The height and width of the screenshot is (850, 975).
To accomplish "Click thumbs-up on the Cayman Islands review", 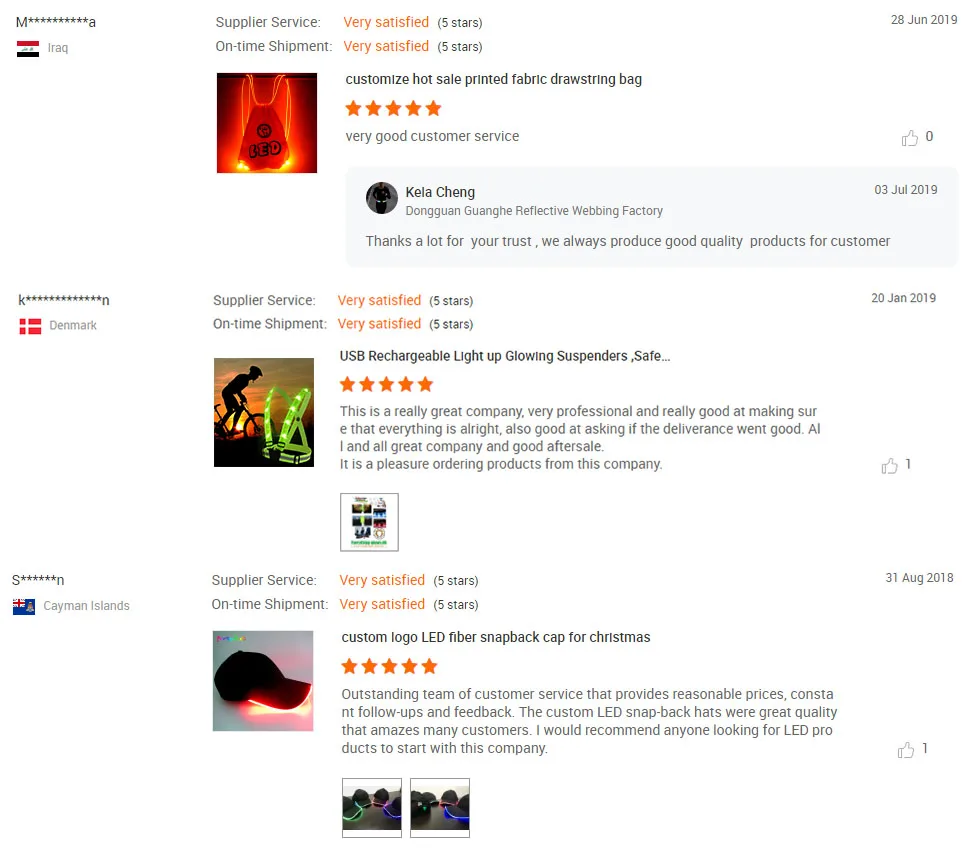I will (906, 749).
